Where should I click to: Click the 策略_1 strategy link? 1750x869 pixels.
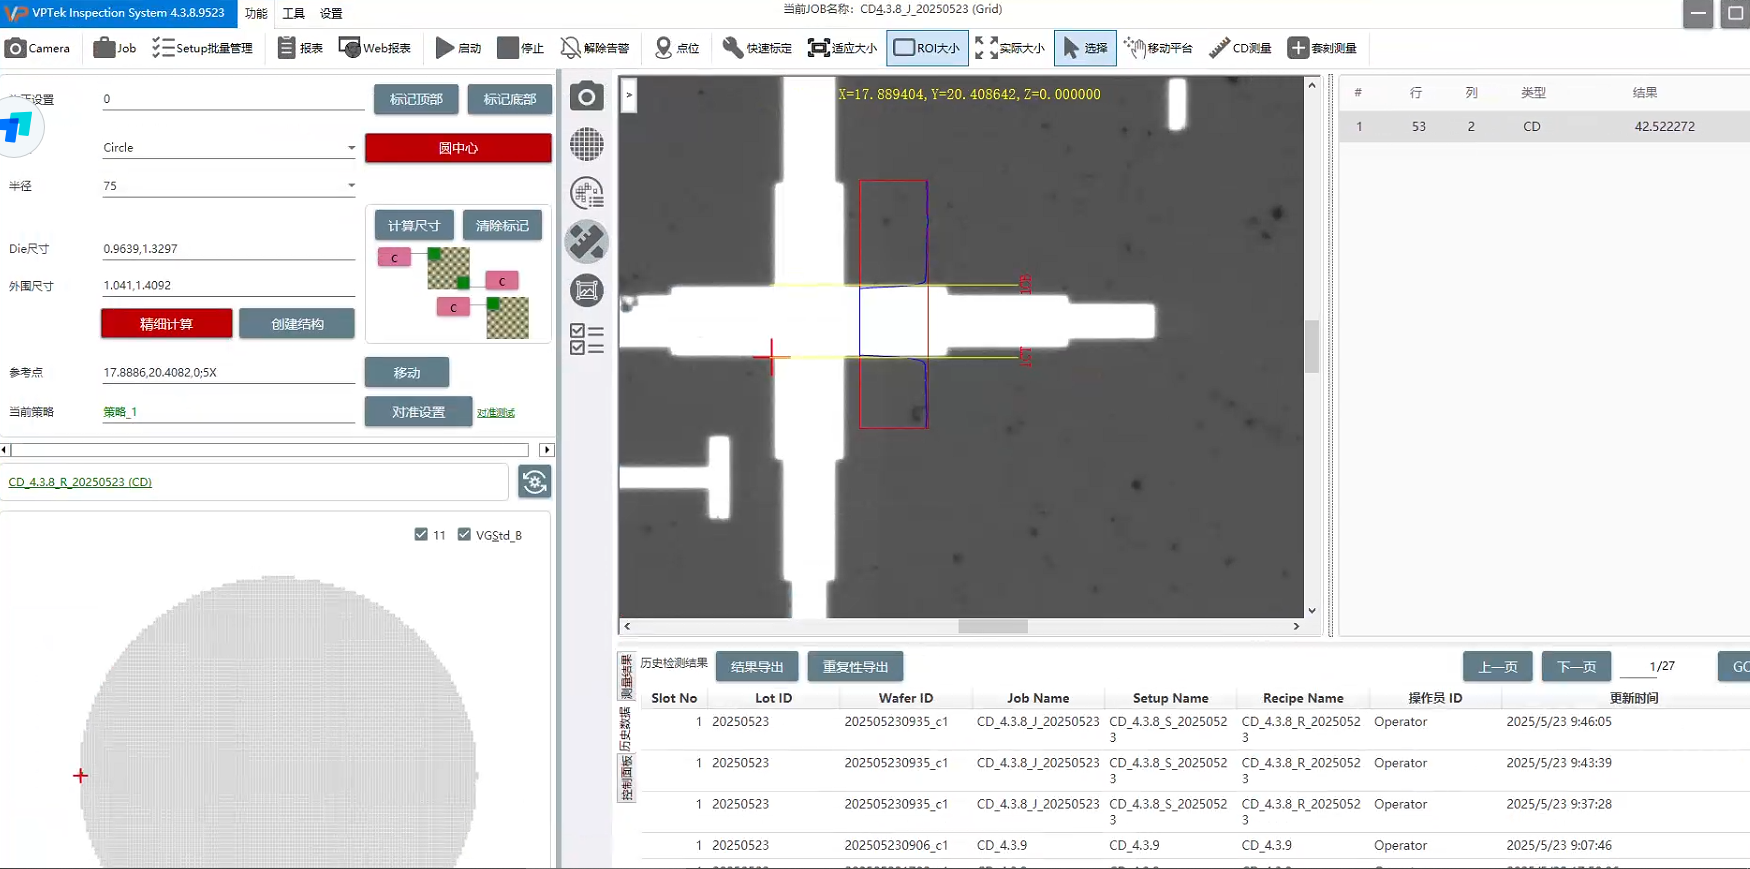[x=120, y=411]
